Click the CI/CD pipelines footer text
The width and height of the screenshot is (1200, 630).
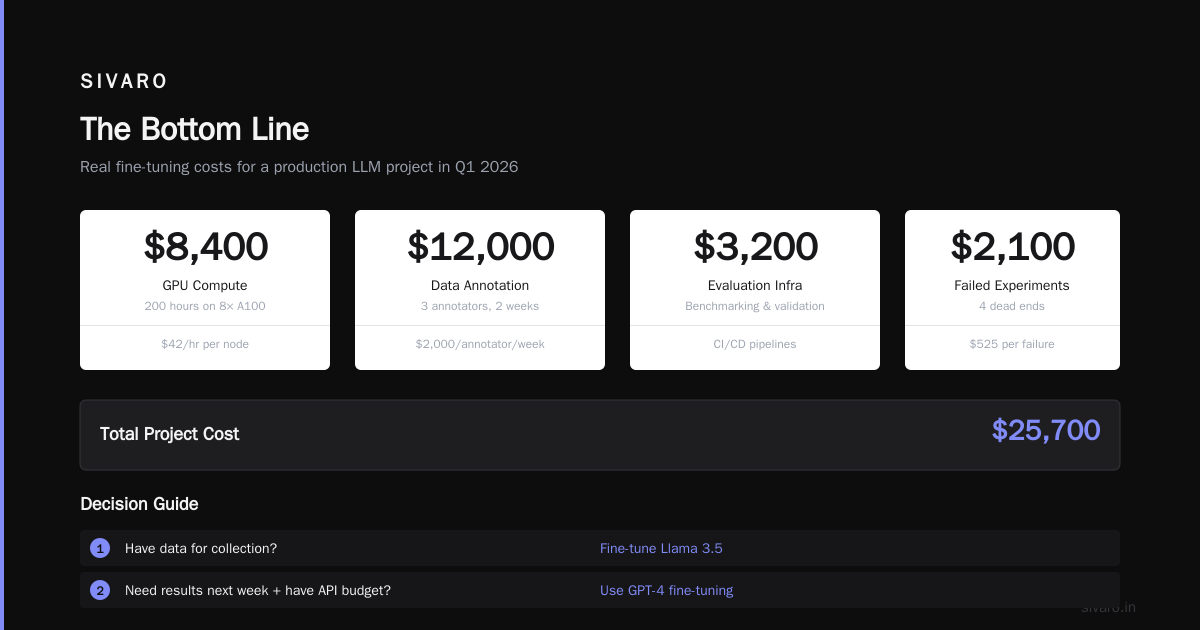[755, 344]
